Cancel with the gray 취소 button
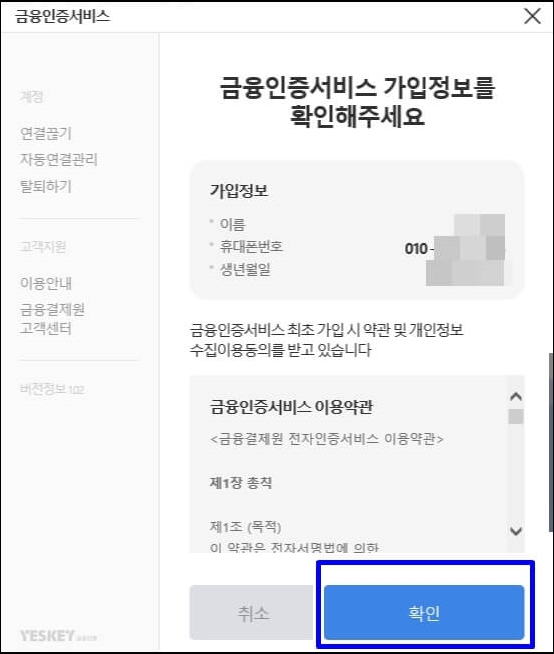Screen dimensions: 554x654 pyautogui.click(x=252, y=612)
